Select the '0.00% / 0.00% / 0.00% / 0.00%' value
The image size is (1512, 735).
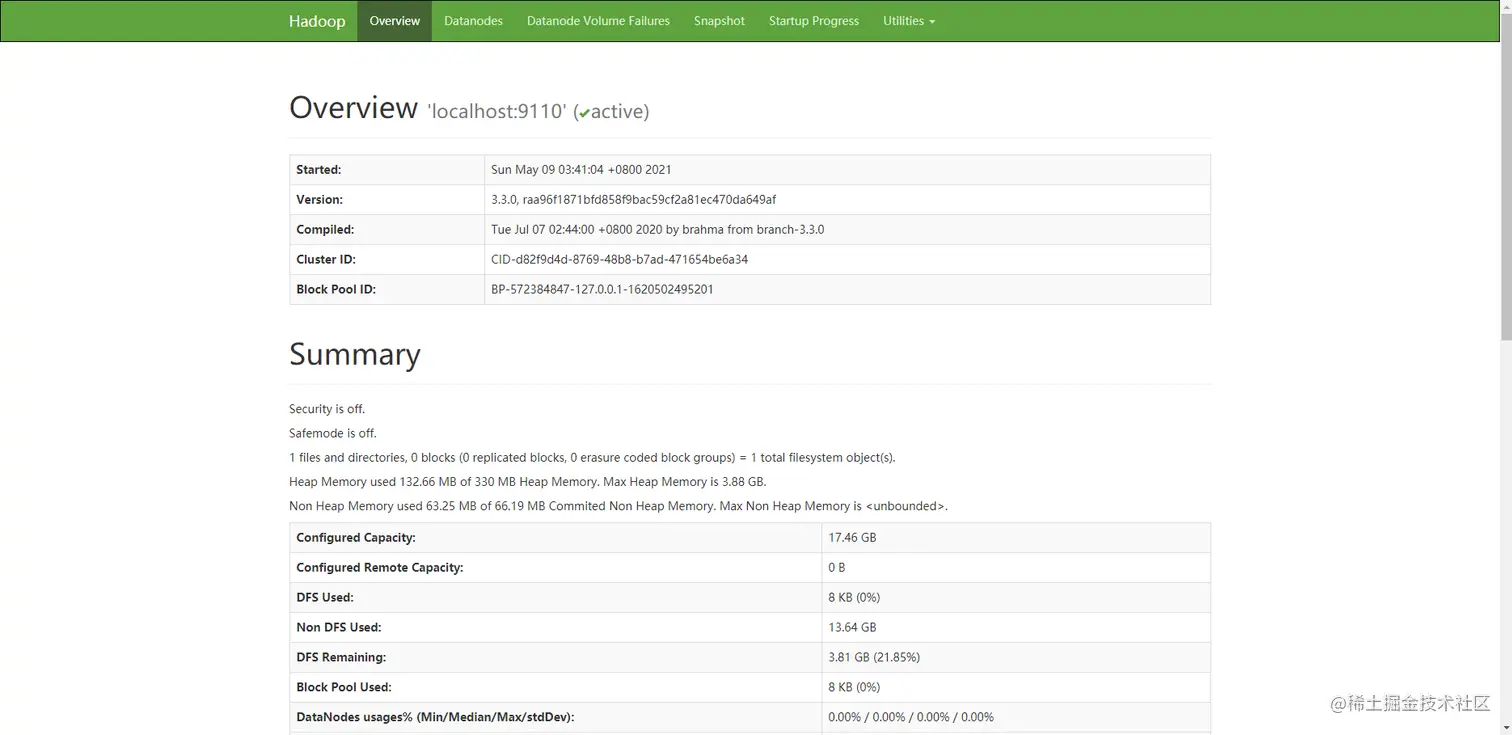pyautogui.click(x=911, y=718)
